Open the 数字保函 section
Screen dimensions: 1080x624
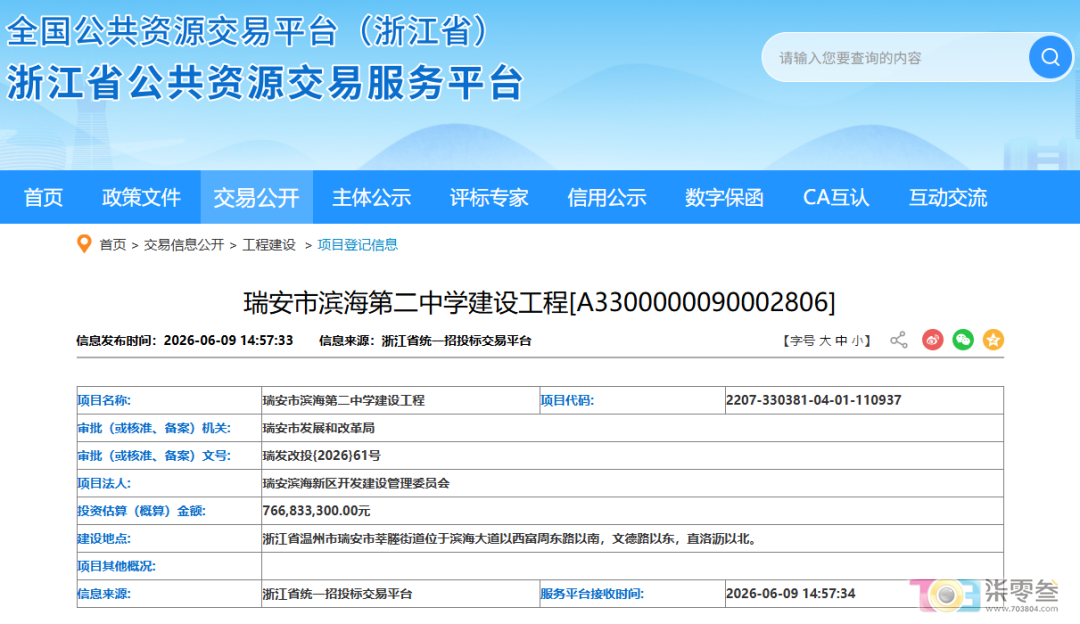coord(724,198)
